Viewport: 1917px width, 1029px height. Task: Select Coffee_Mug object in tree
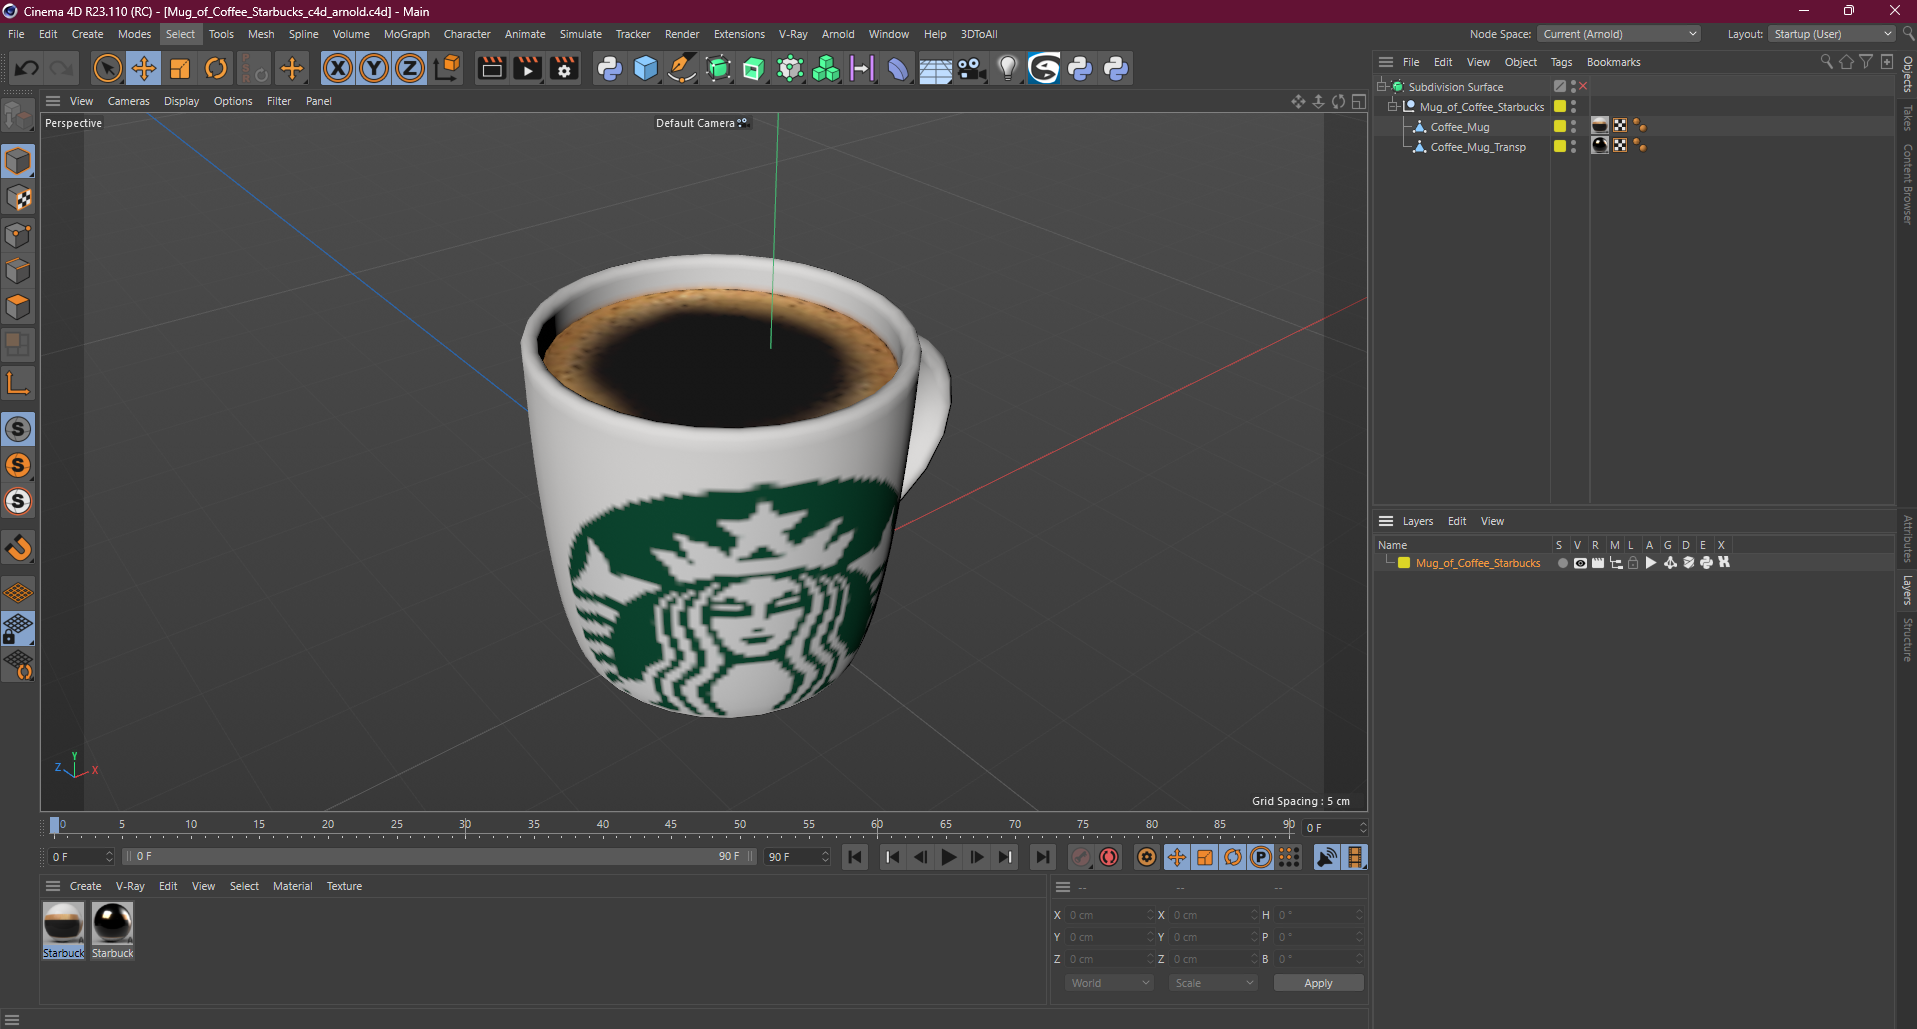click(x=1460, y=127)
